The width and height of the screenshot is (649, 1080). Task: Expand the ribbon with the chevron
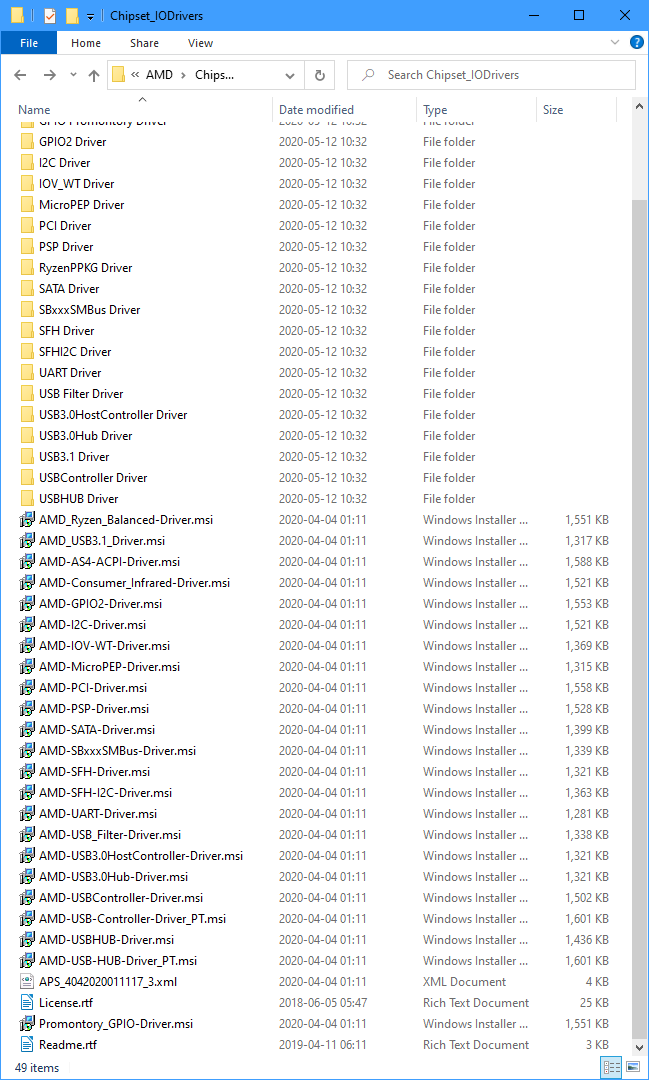point(615,43)
